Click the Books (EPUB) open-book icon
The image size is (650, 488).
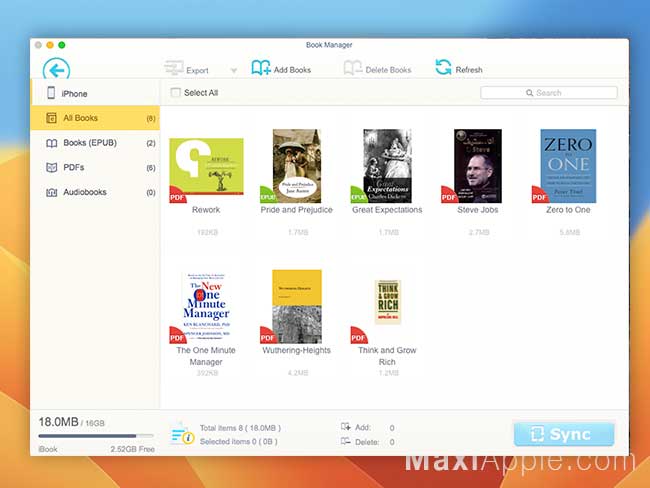51,143
